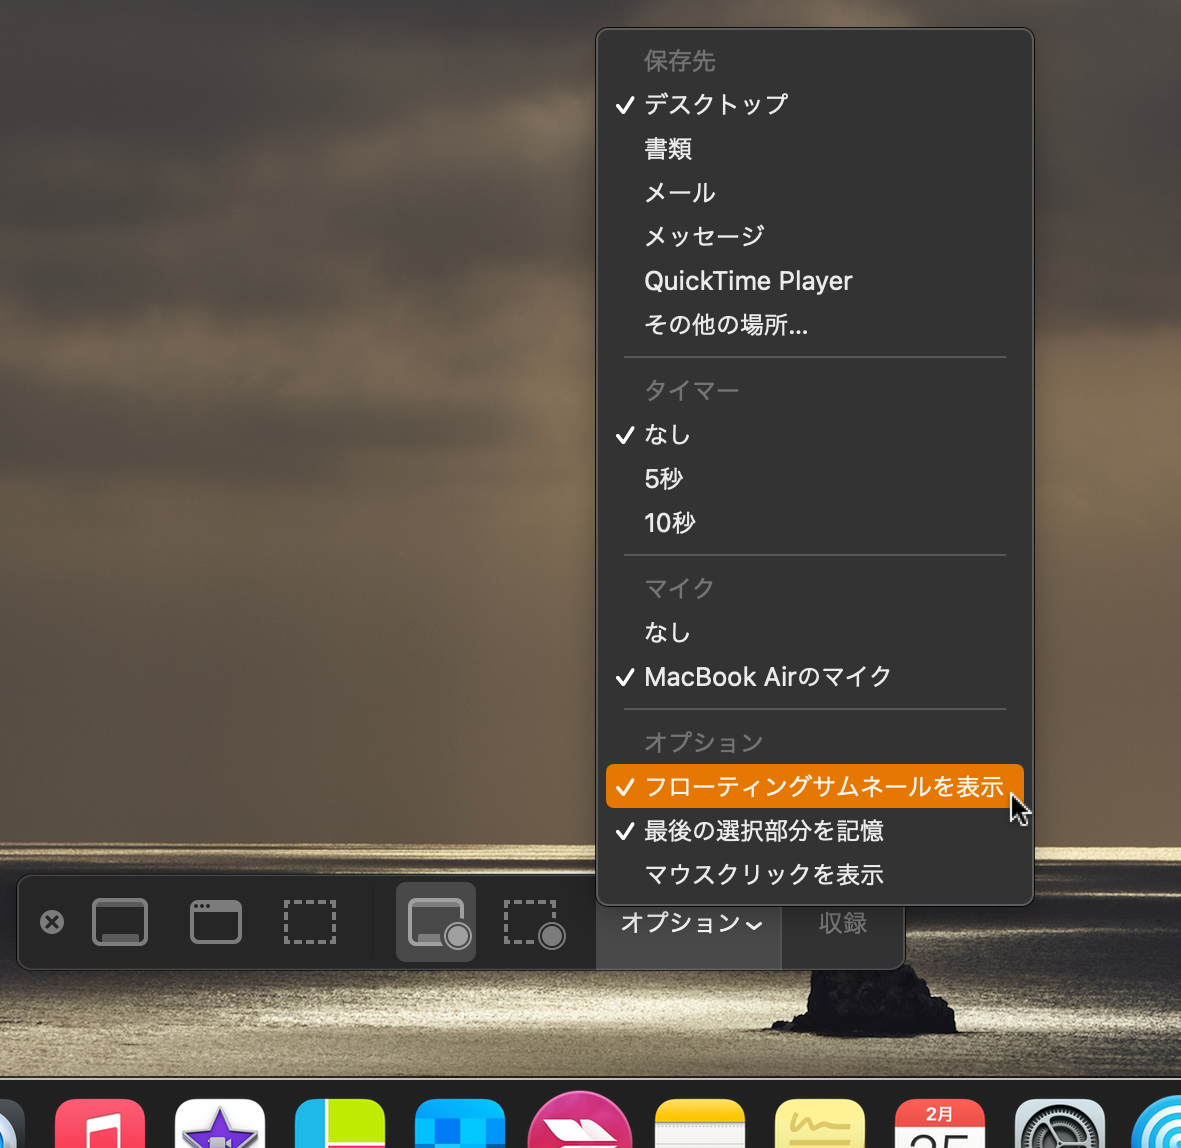Choose 書類 as the save location
Viewport: 1181px width, 1148px height.
pos(814,148)
